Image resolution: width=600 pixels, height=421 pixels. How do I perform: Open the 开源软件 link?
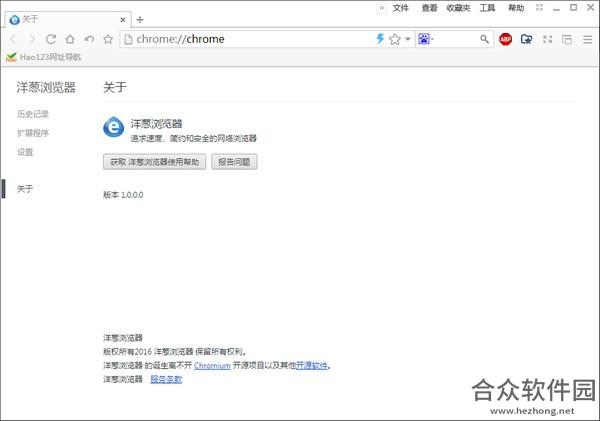(x=312, y=366)
